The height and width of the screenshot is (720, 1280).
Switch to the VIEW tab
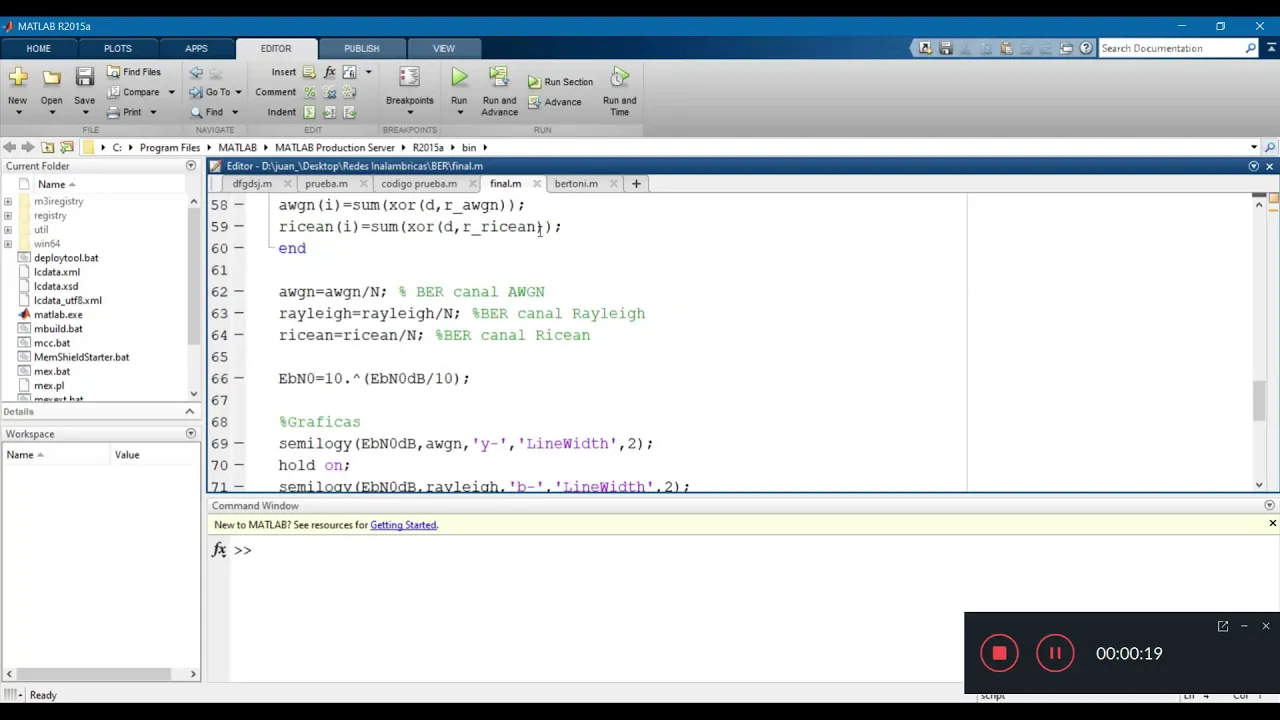pos(443,48)
